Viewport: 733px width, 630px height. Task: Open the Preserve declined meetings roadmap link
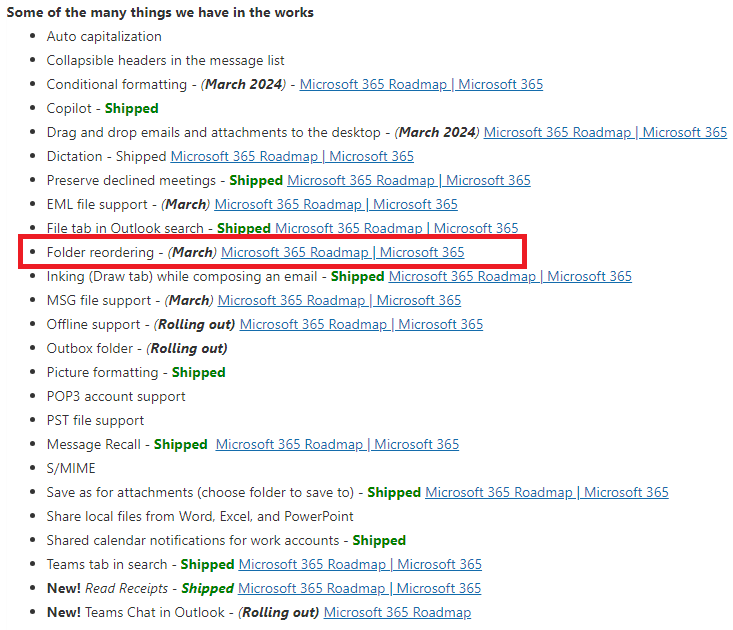[x=409, y=180]
